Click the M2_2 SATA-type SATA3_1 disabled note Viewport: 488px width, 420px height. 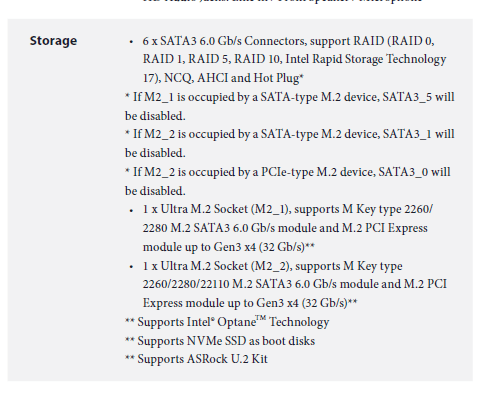[290, 143]
